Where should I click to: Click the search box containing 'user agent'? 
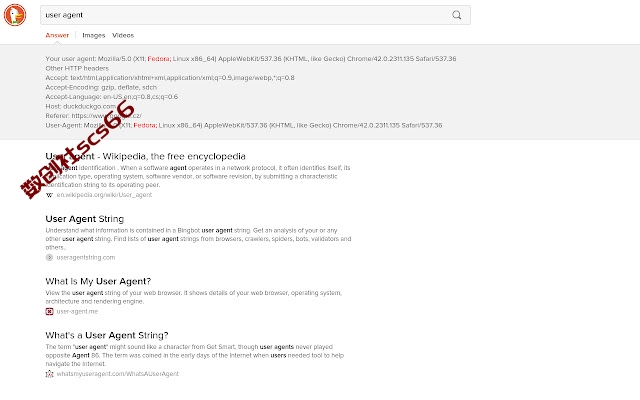click(255, 15)
